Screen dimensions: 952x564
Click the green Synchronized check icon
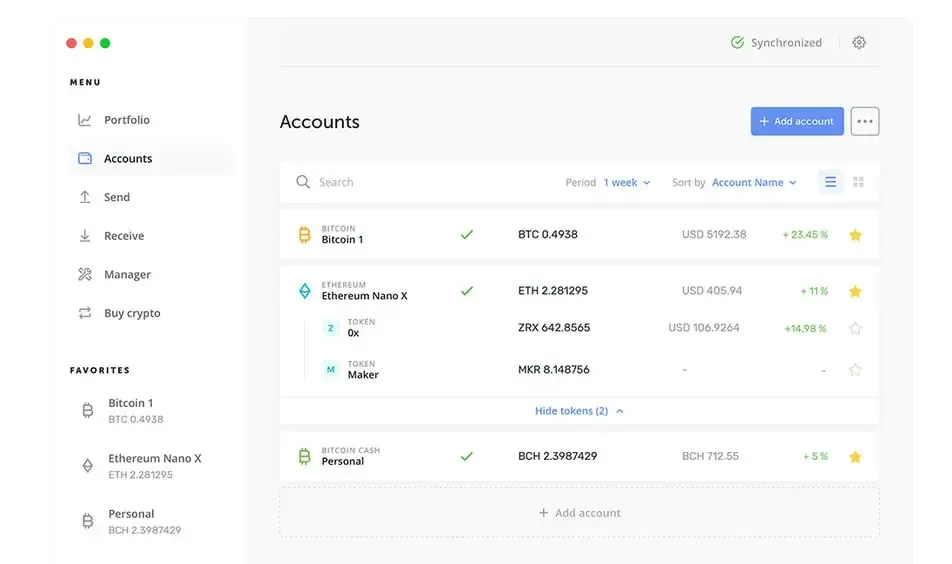point(737,42)
